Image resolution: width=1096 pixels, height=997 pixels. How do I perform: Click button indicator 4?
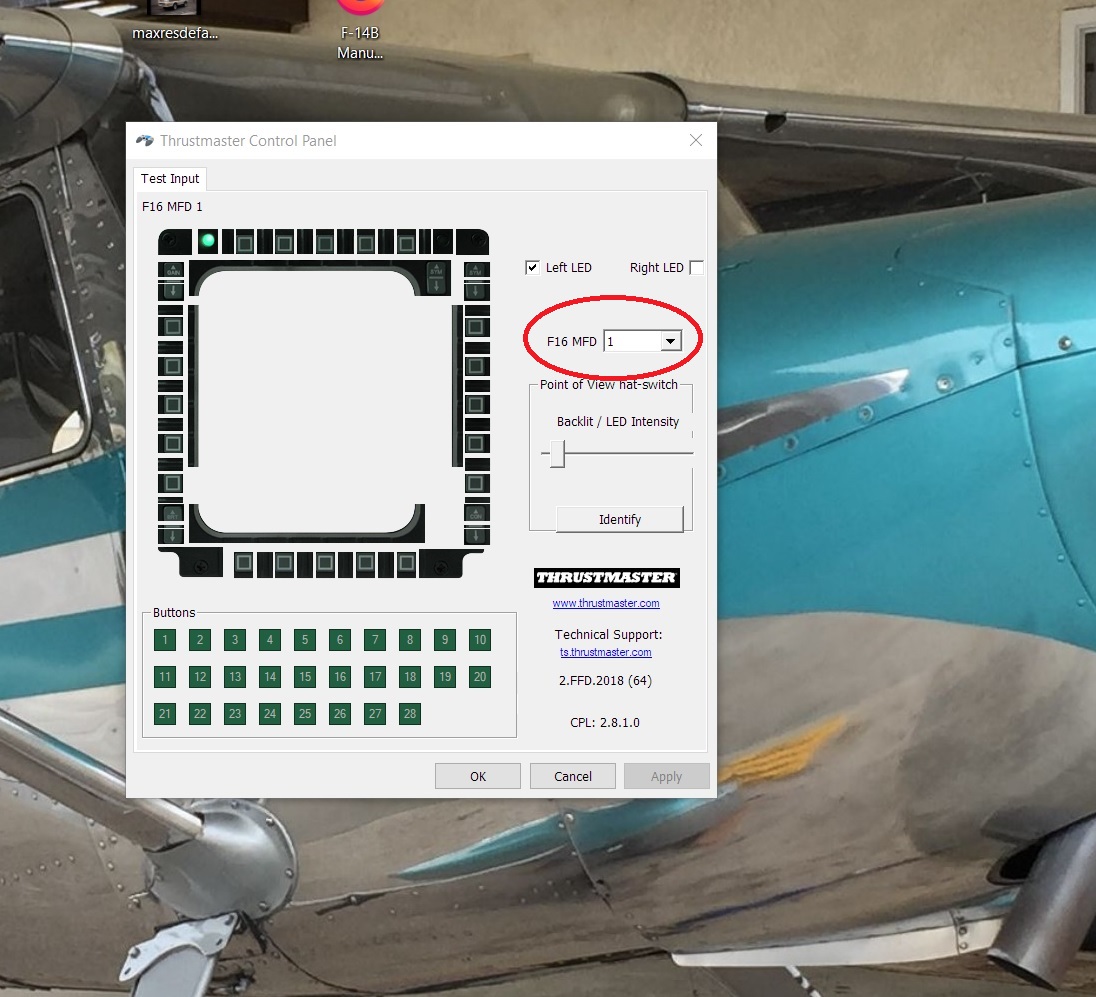pyautogui.click(x=270, y=639)
